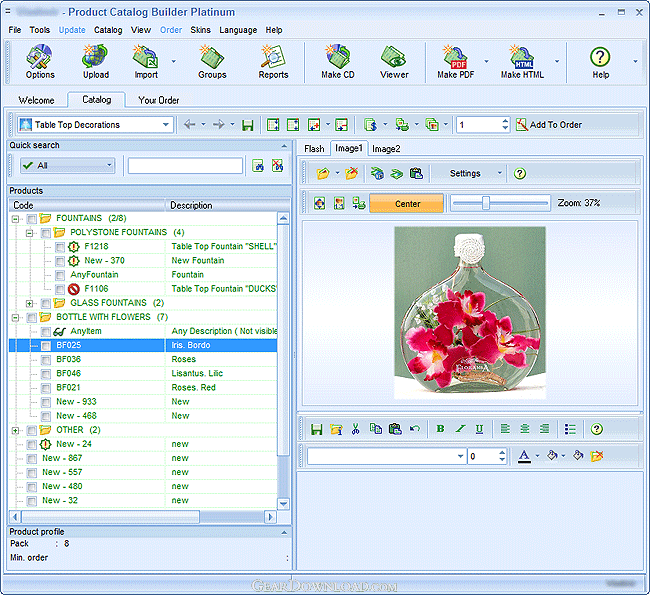This screenshot has width=650, height=595.
Task: Click the search binoculars icon in Quick search
Action: 258,165
